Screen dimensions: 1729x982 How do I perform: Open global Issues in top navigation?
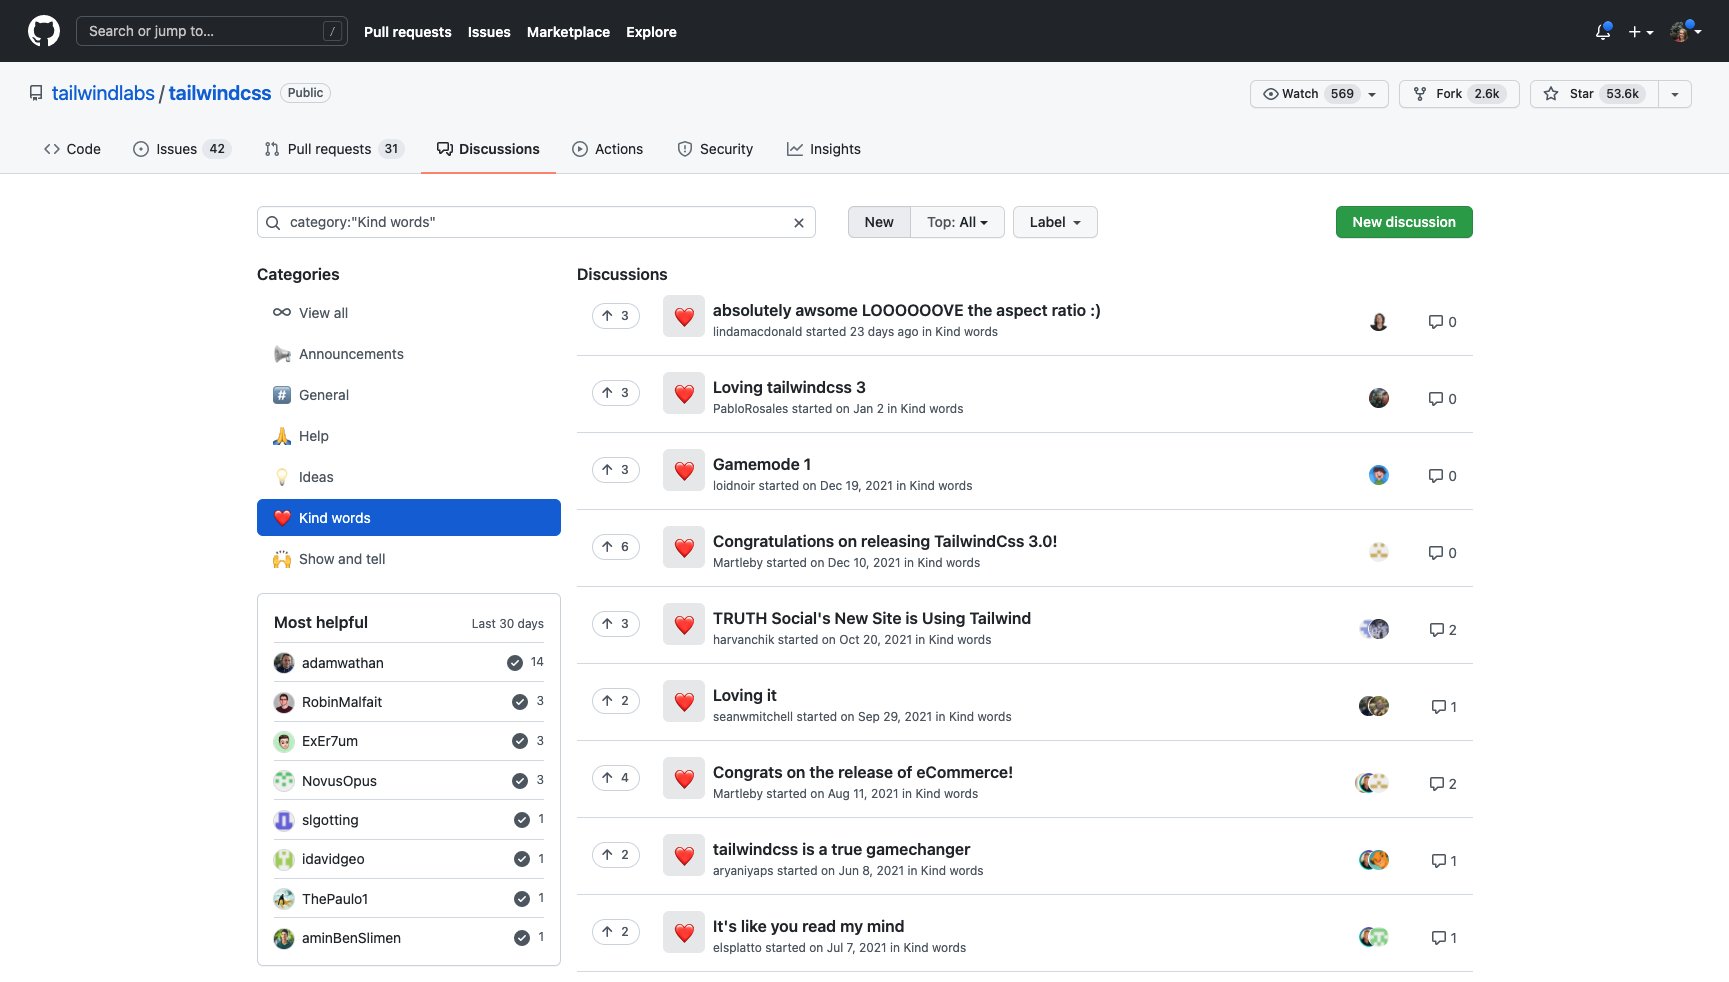pos(489,32)
